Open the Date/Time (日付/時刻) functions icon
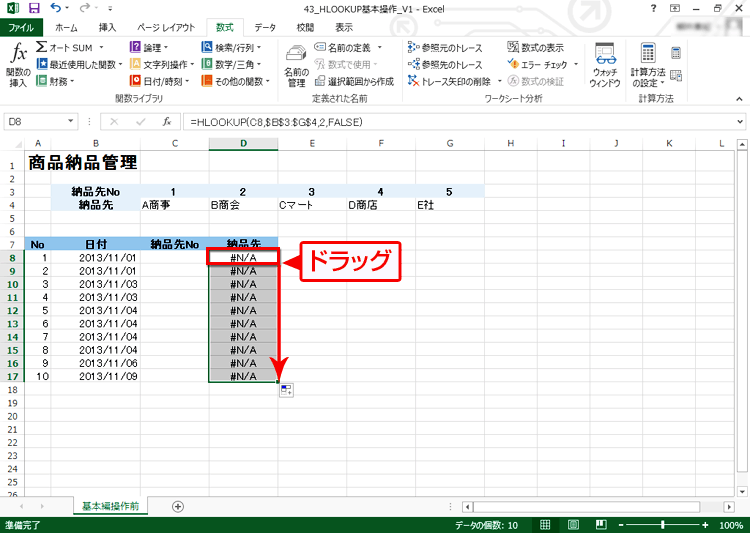Image resolution: width=750 pixels, height=533 pixels. pyautogui.click(x=135, y=81)
